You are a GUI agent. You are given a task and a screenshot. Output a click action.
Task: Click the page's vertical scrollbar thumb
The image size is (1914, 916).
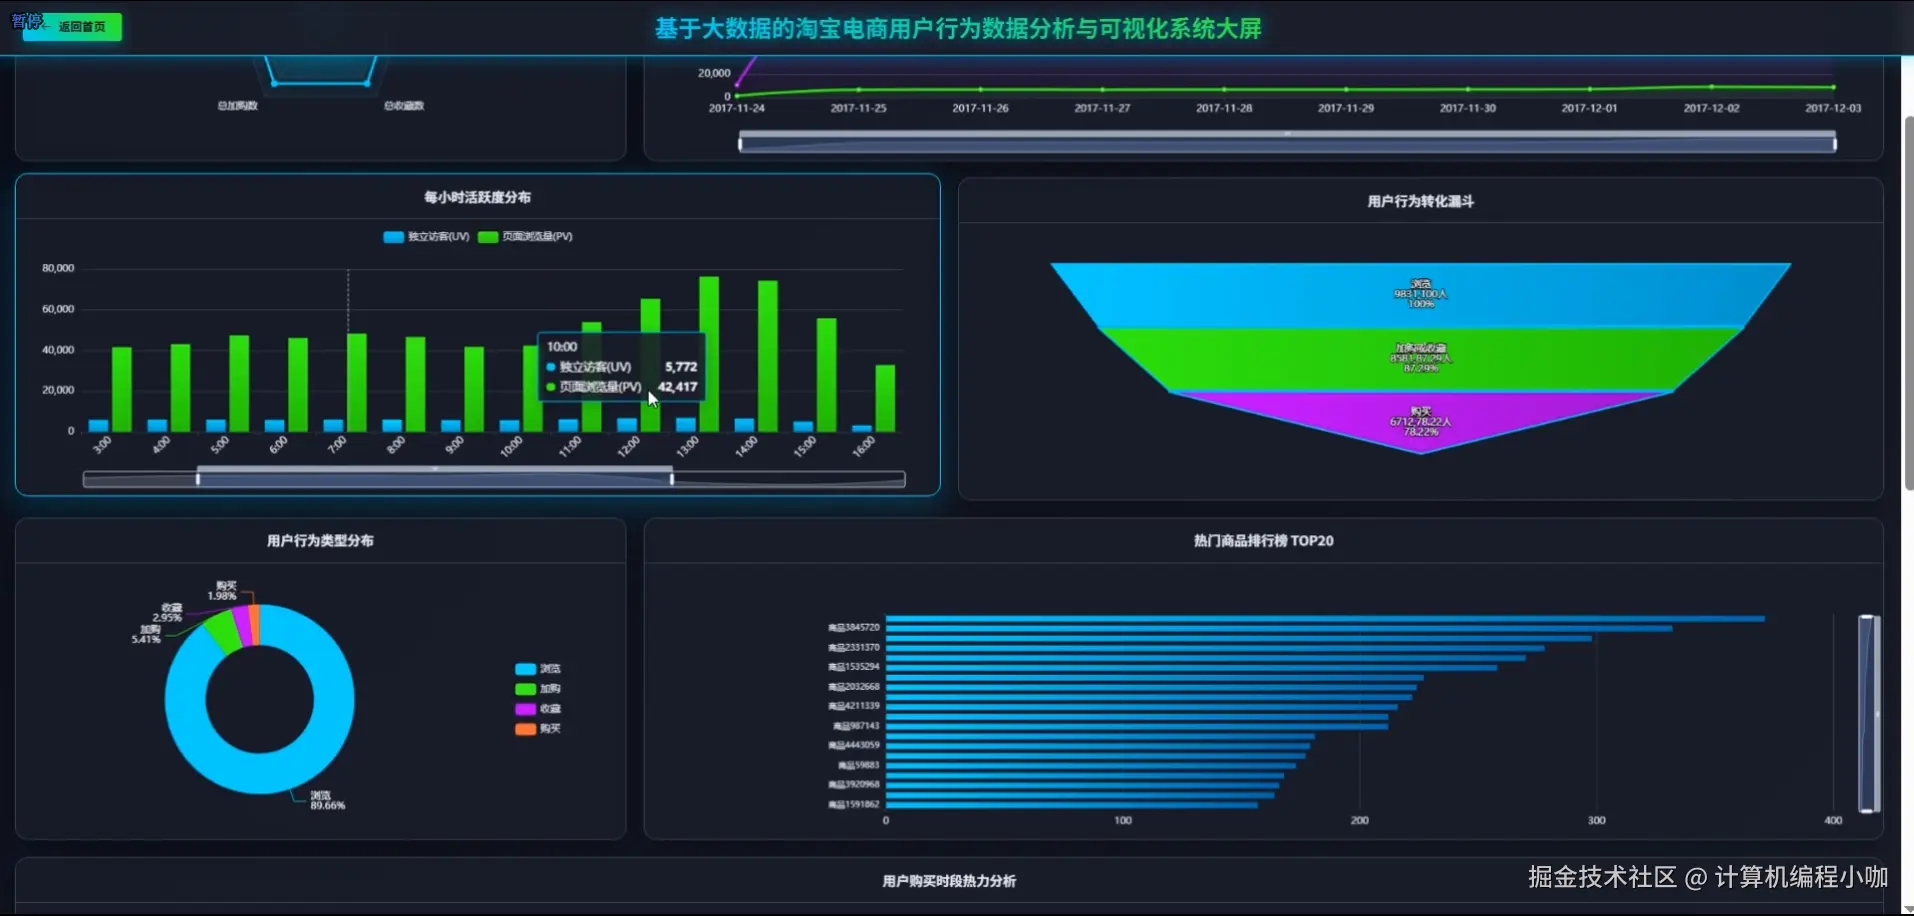pos(1907,303)
